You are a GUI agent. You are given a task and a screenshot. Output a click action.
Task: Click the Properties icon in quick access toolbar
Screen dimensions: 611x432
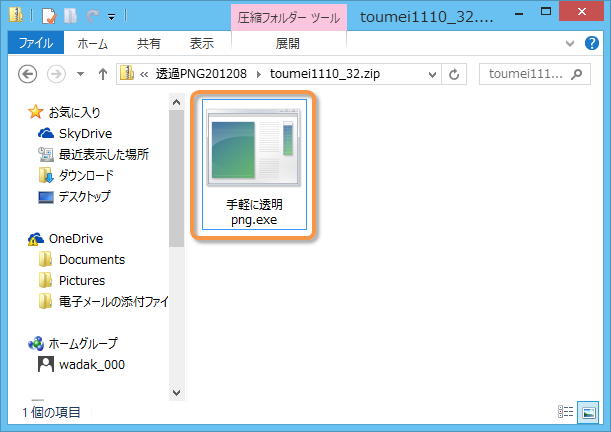point(49,17)
